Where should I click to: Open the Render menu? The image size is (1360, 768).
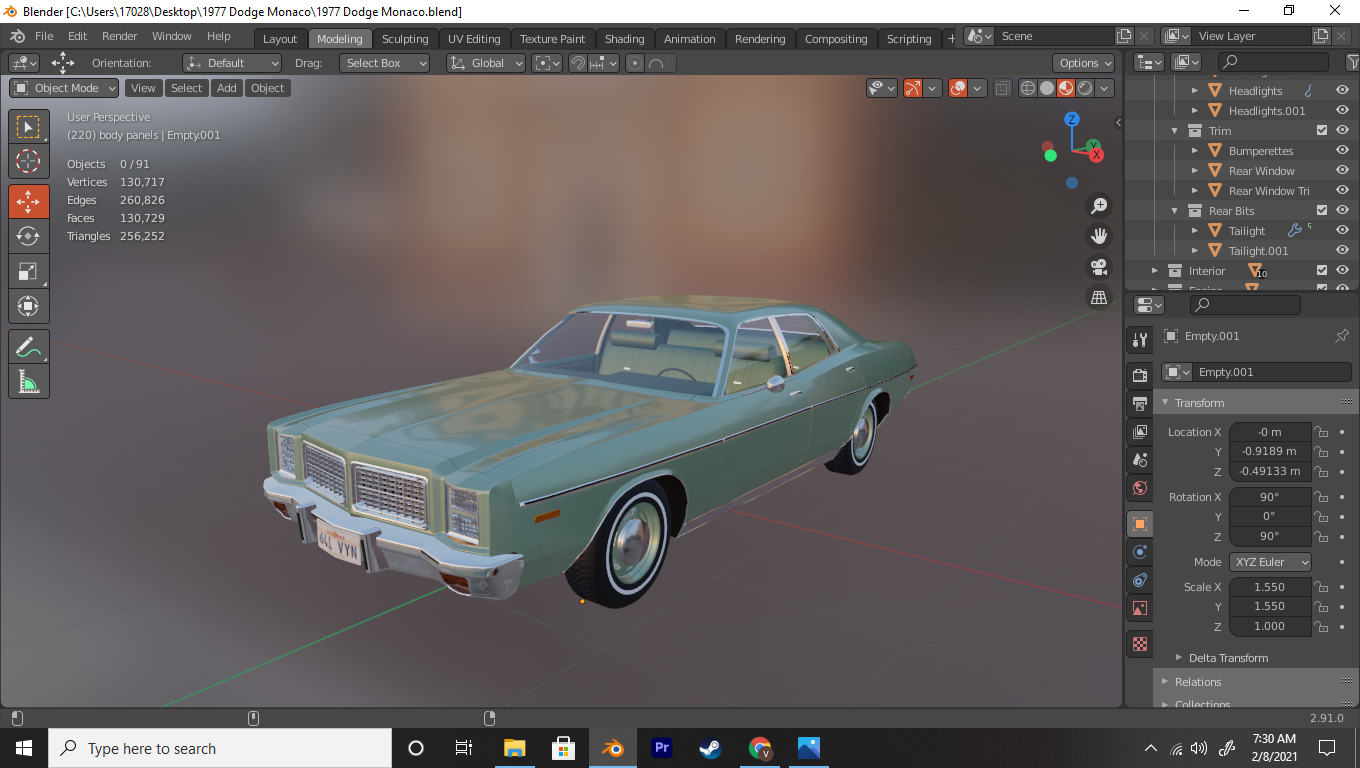point(120,36)
